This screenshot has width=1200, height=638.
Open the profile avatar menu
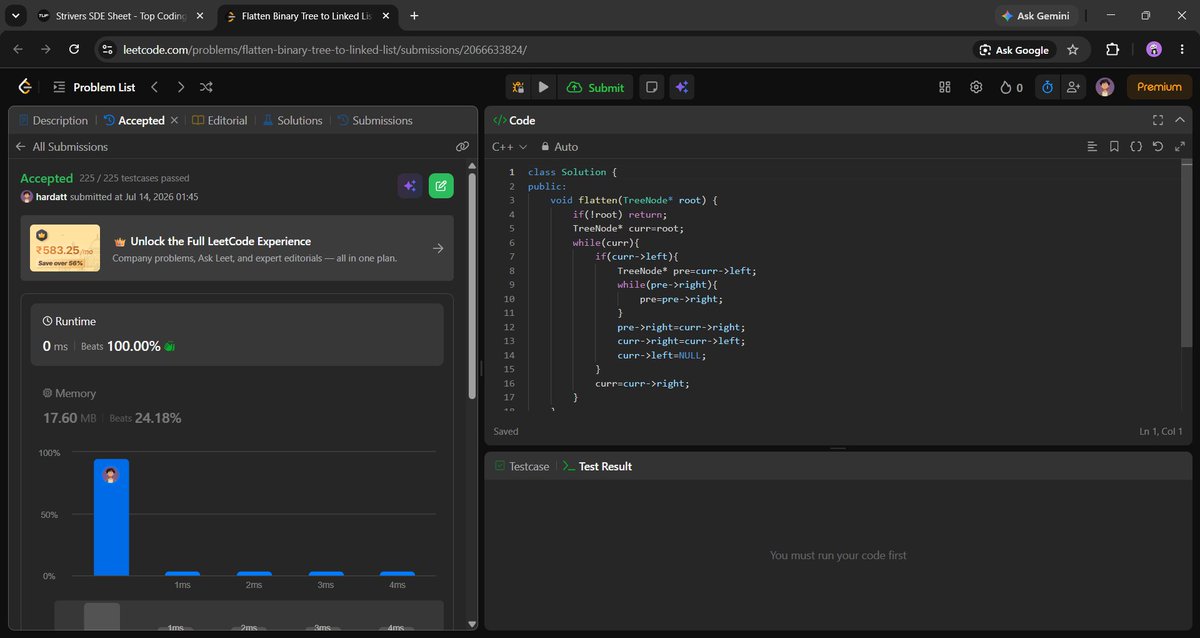[x=1105, y=87]
